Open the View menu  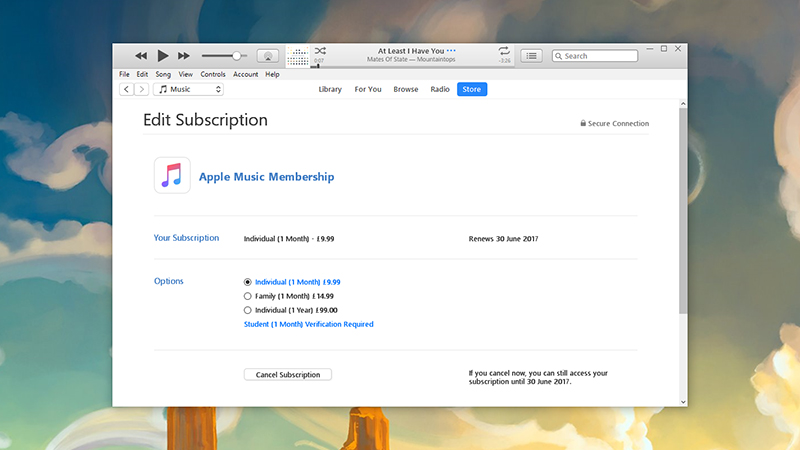tap(185, 74)
